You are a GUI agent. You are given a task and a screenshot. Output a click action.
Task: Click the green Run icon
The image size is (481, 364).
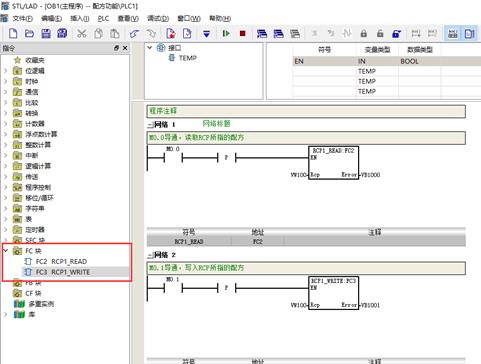tap(226, 33)
